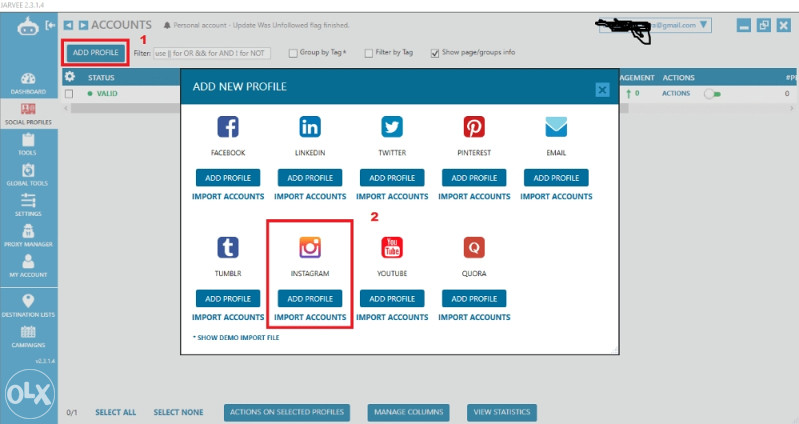The width and height of the screenshot is (799, 424).
Task: Add a Facebook profile
Action: click(228, 178)
